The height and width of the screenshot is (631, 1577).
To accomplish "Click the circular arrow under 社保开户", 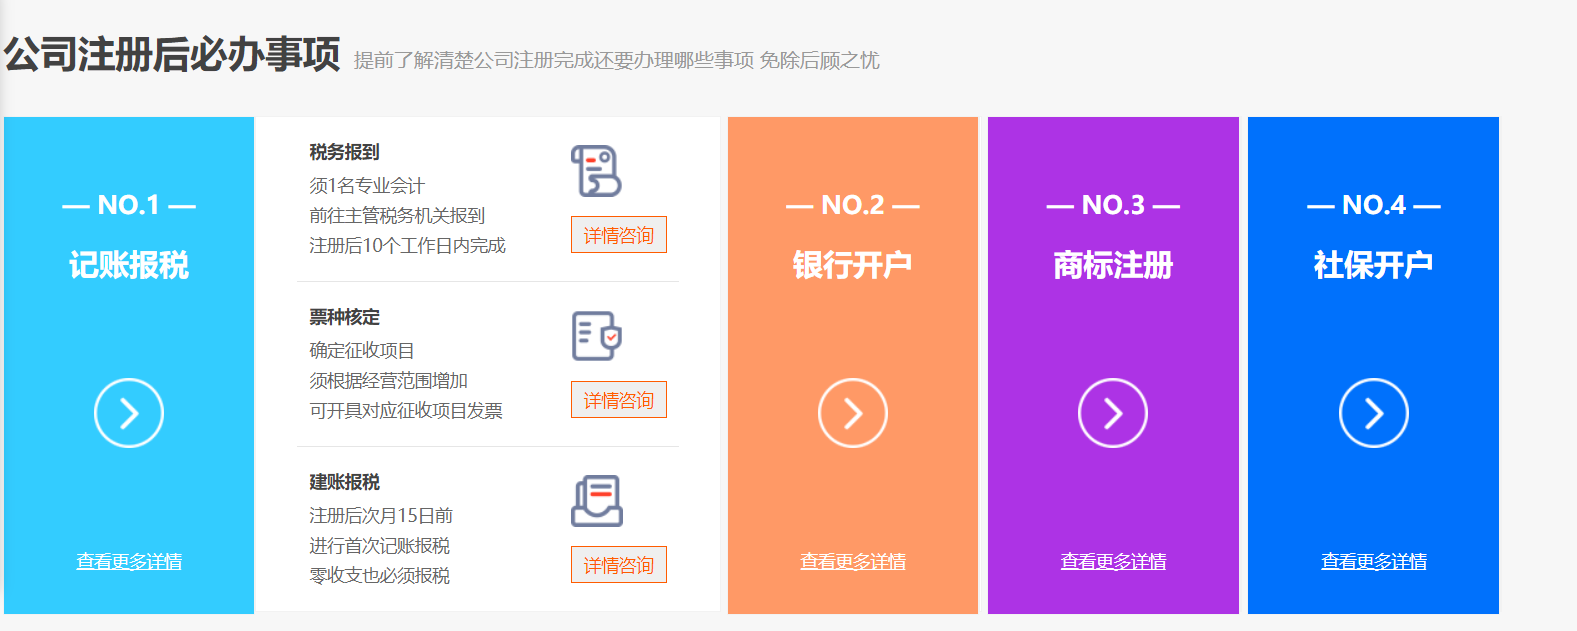I will (1373, 413).
